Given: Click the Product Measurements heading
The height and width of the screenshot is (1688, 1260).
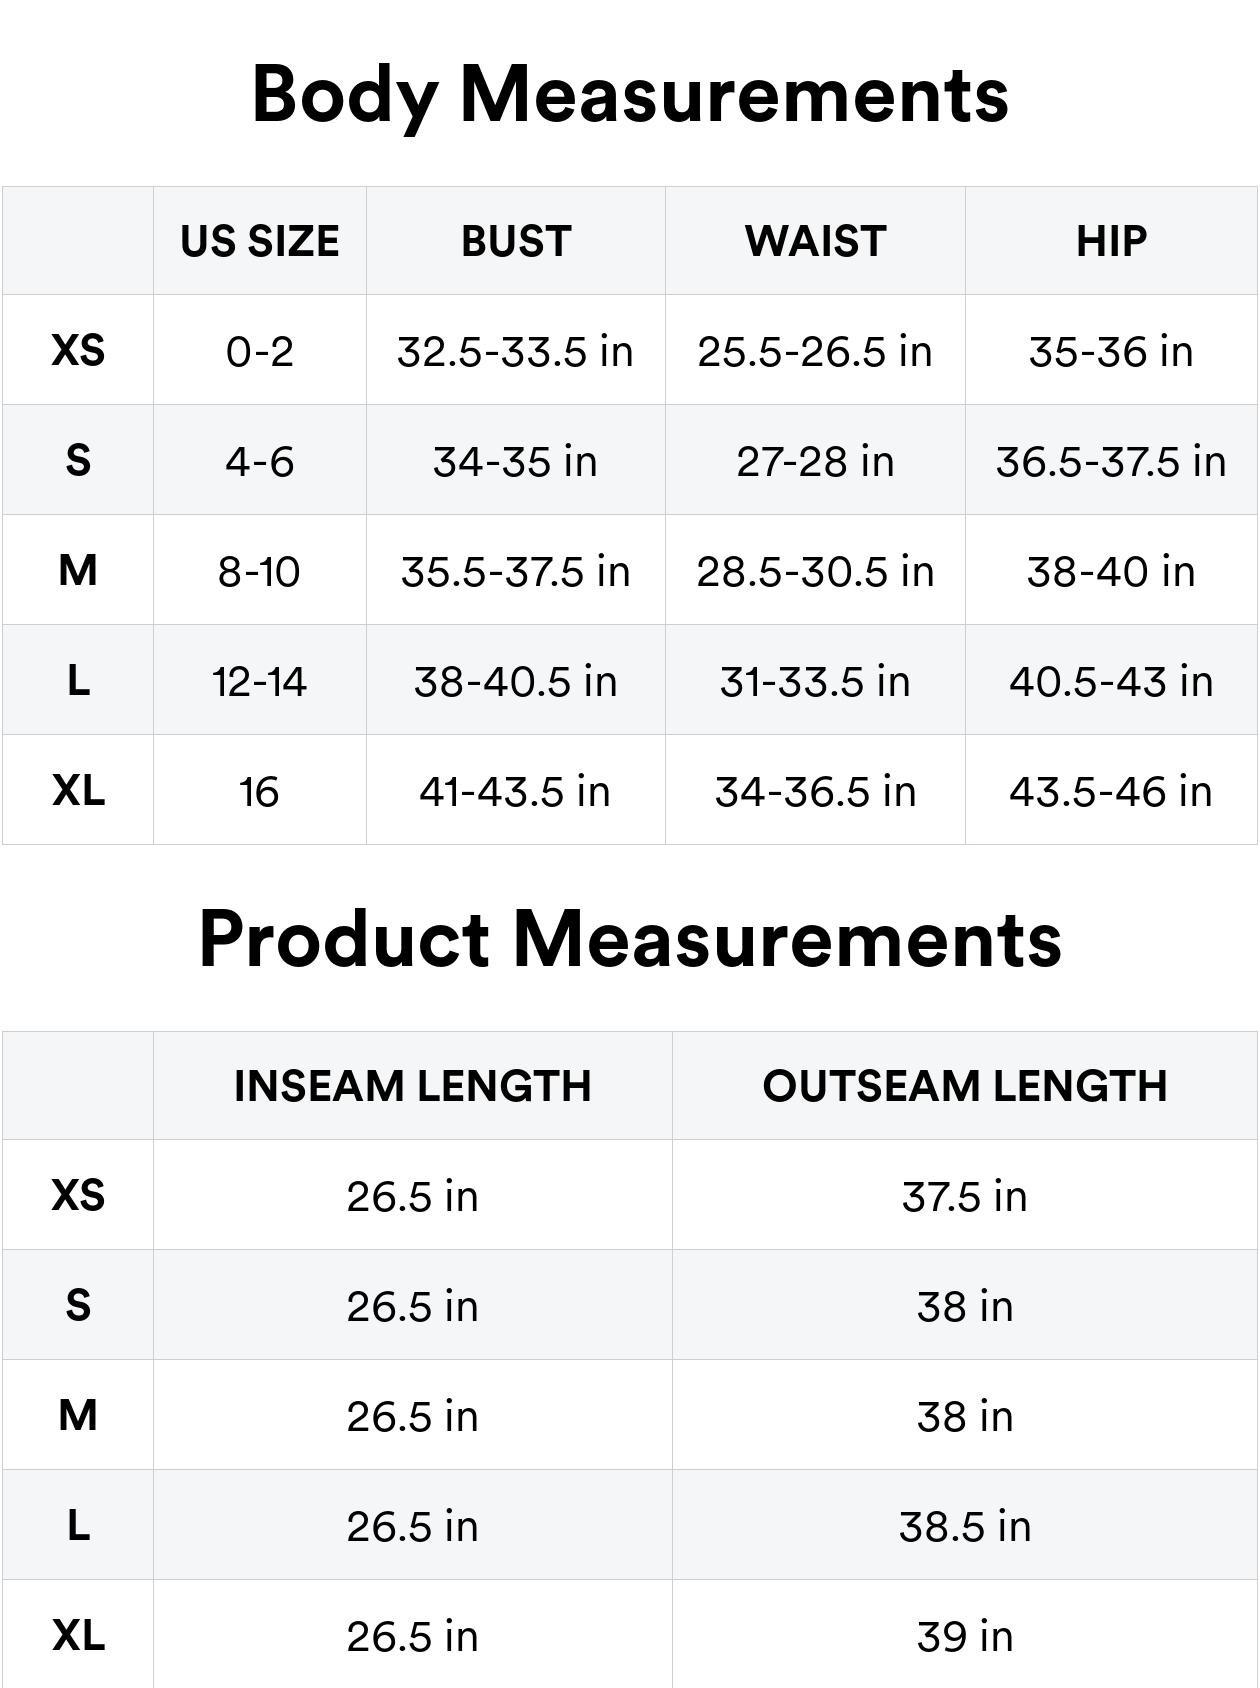Looking at the screenshot, I should click(x=630, y=940).
